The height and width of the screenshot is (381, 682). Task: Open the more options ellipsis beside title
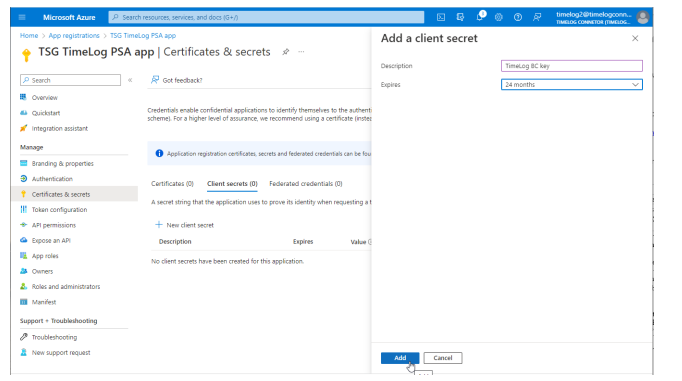[x=301, y=52]
